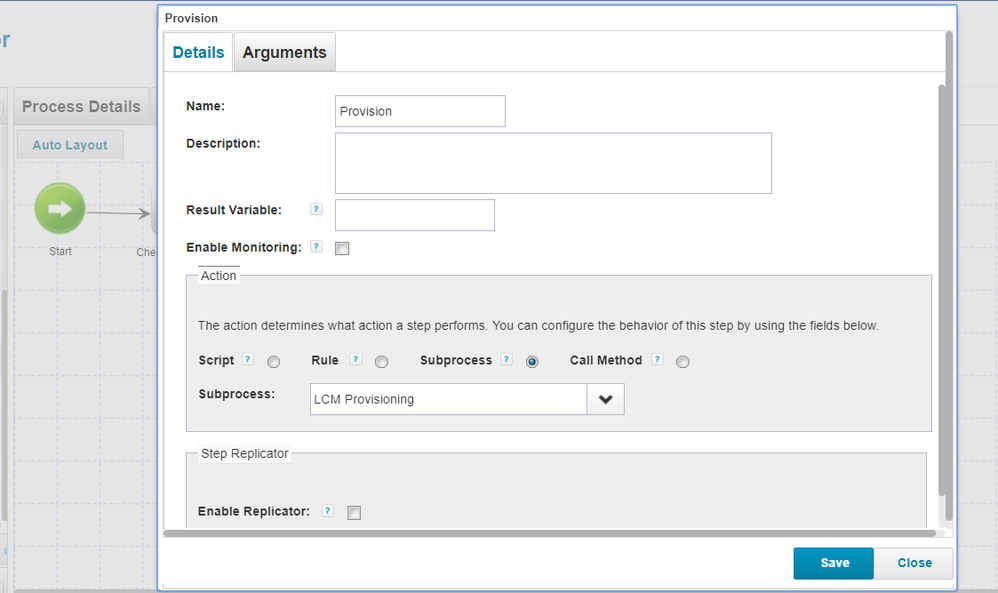Click help icon beside Enable Monitoring
The height and width of the screenshot is (593, 998).
coord(316,247)
